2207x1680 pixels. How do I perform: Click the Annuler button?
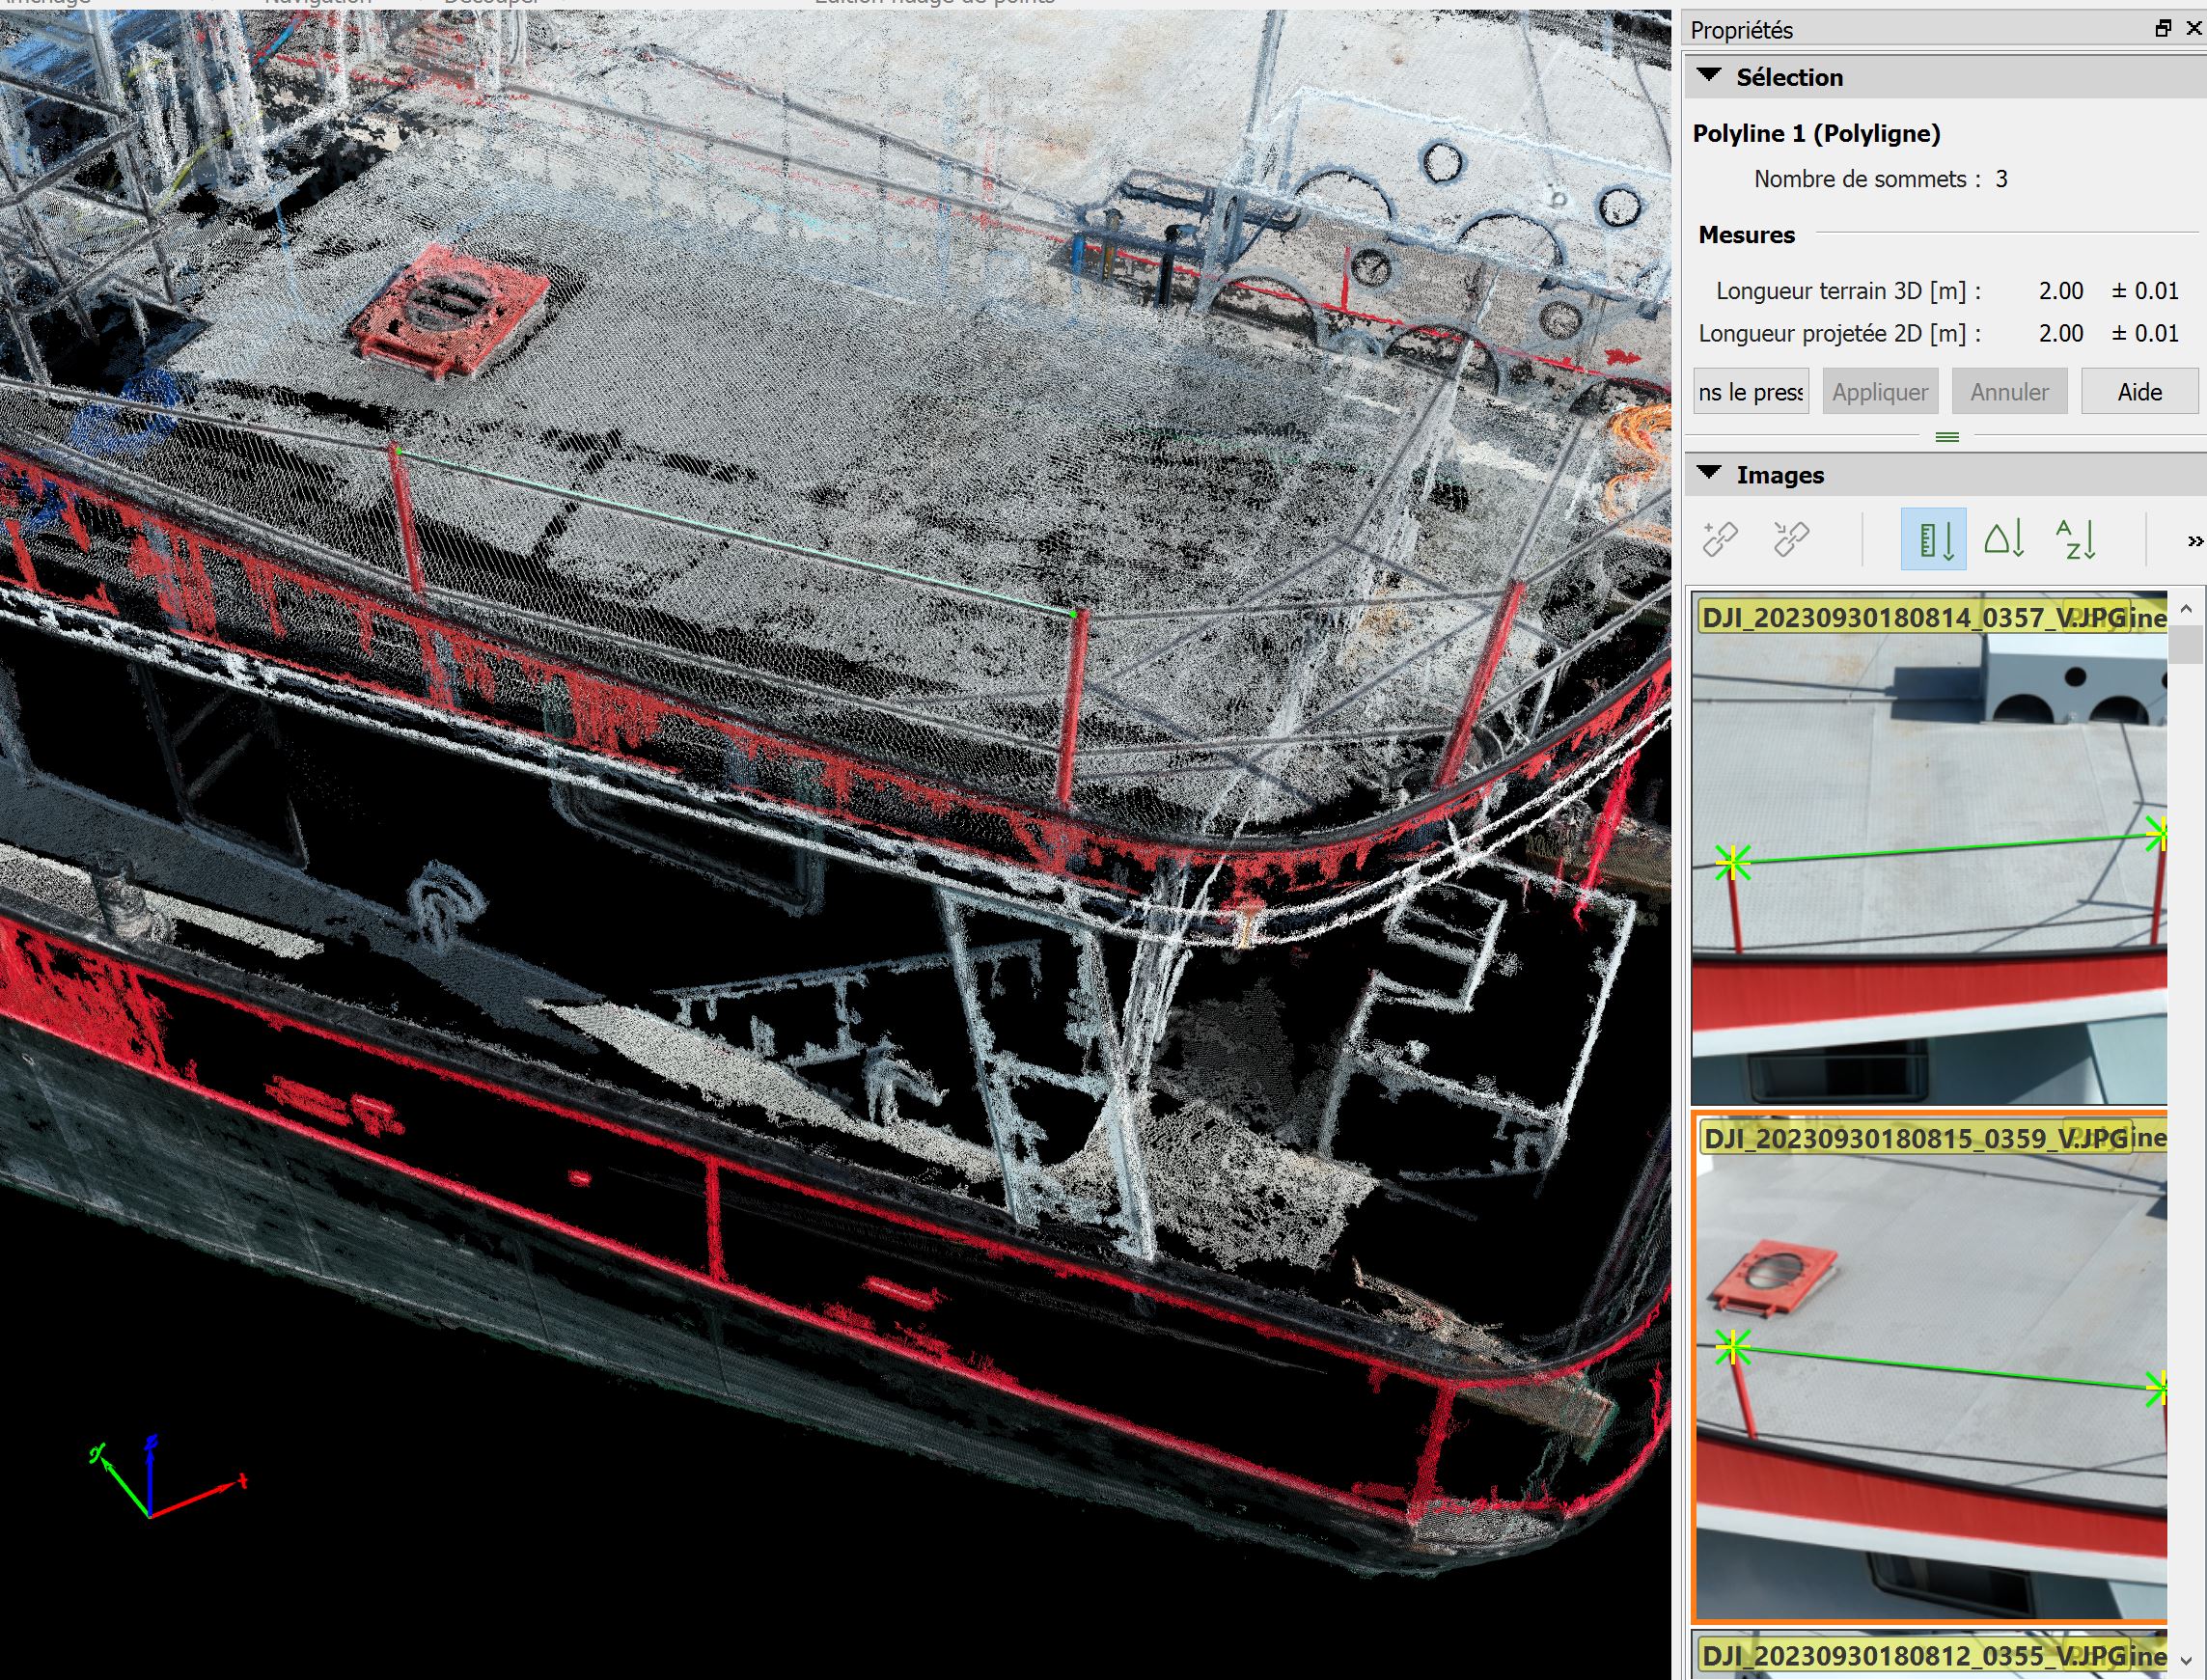coord(2009,391)
